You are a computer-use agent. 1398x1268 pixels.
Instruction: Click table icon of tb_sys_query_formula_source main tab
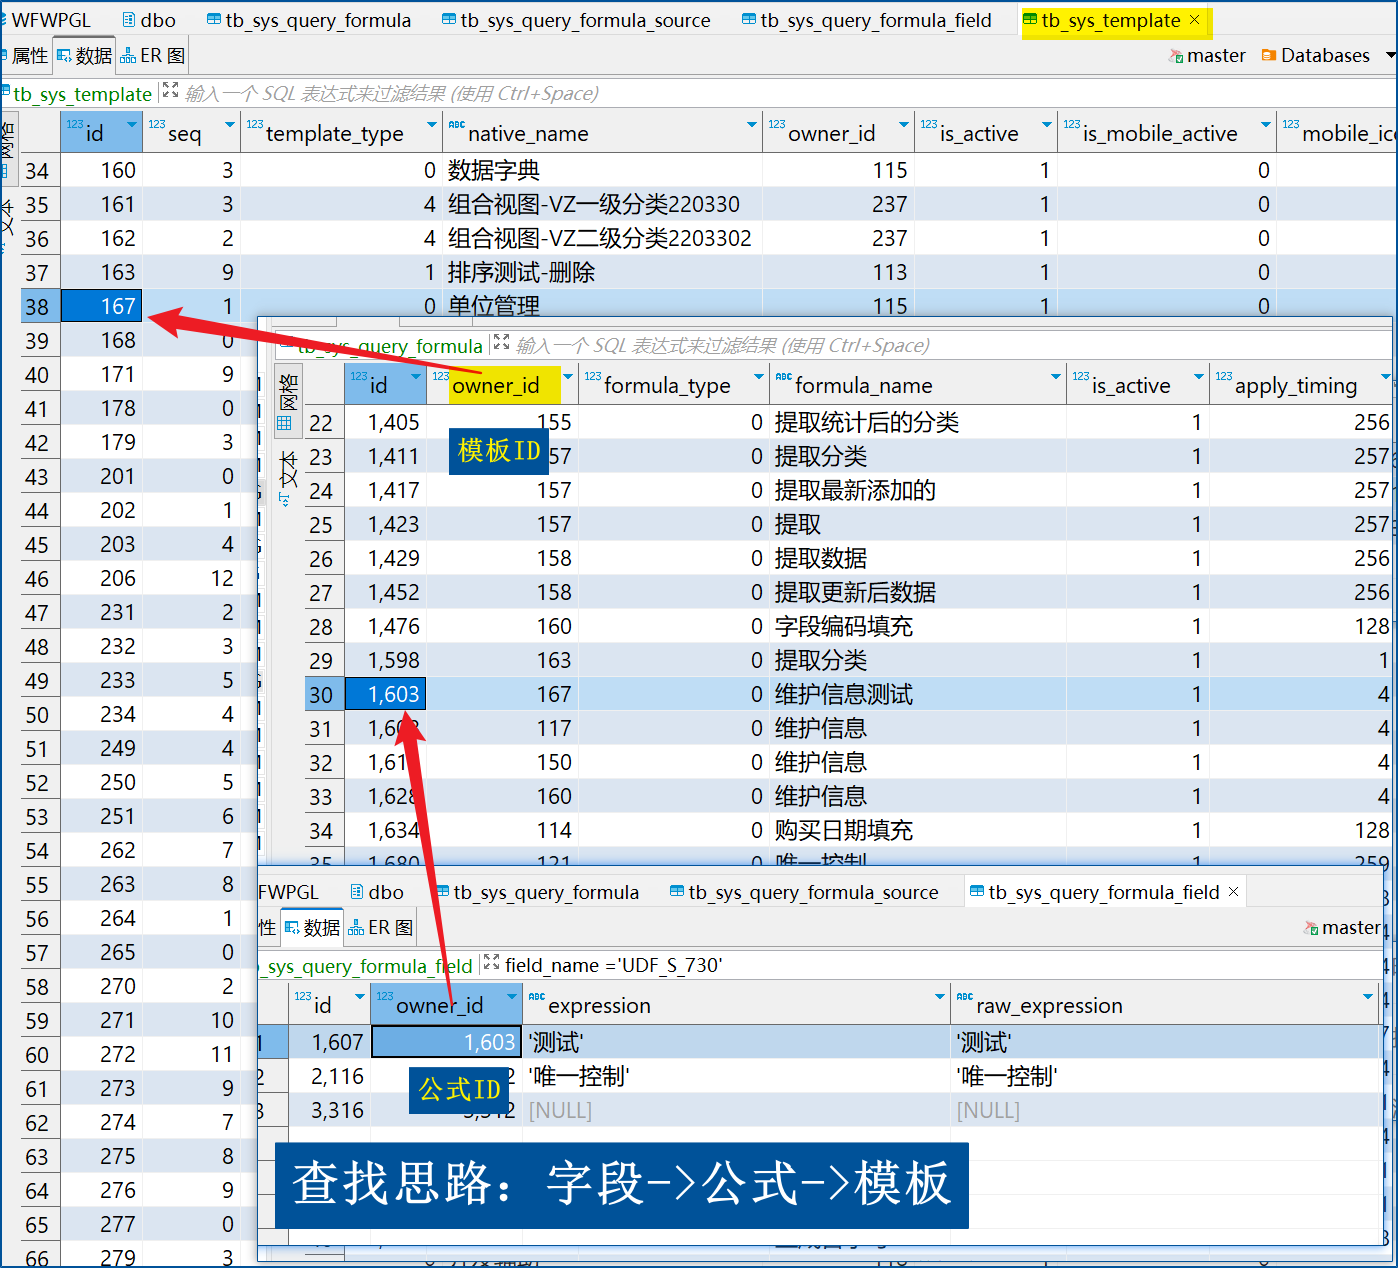449,20
